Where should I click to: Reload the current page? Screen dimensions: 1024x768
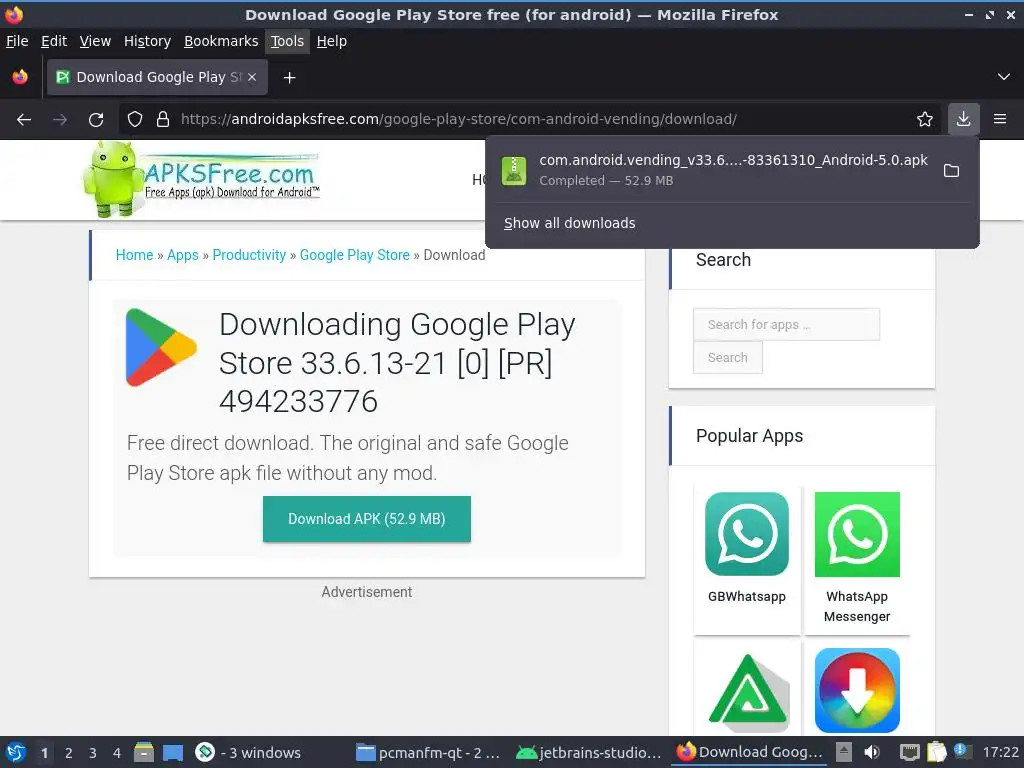coord(96,120)
